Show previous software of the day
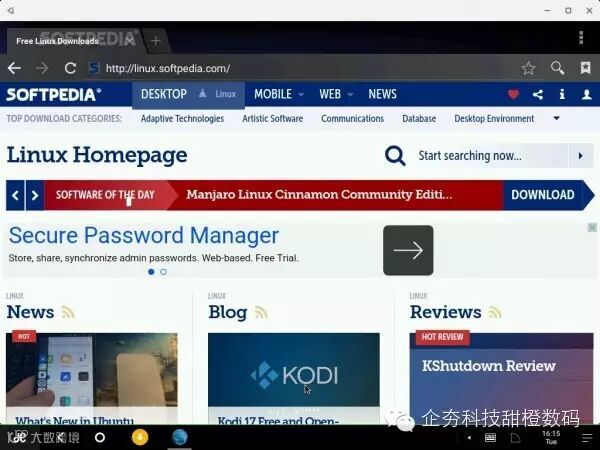The image size is (600, 450). click(15, 195)
